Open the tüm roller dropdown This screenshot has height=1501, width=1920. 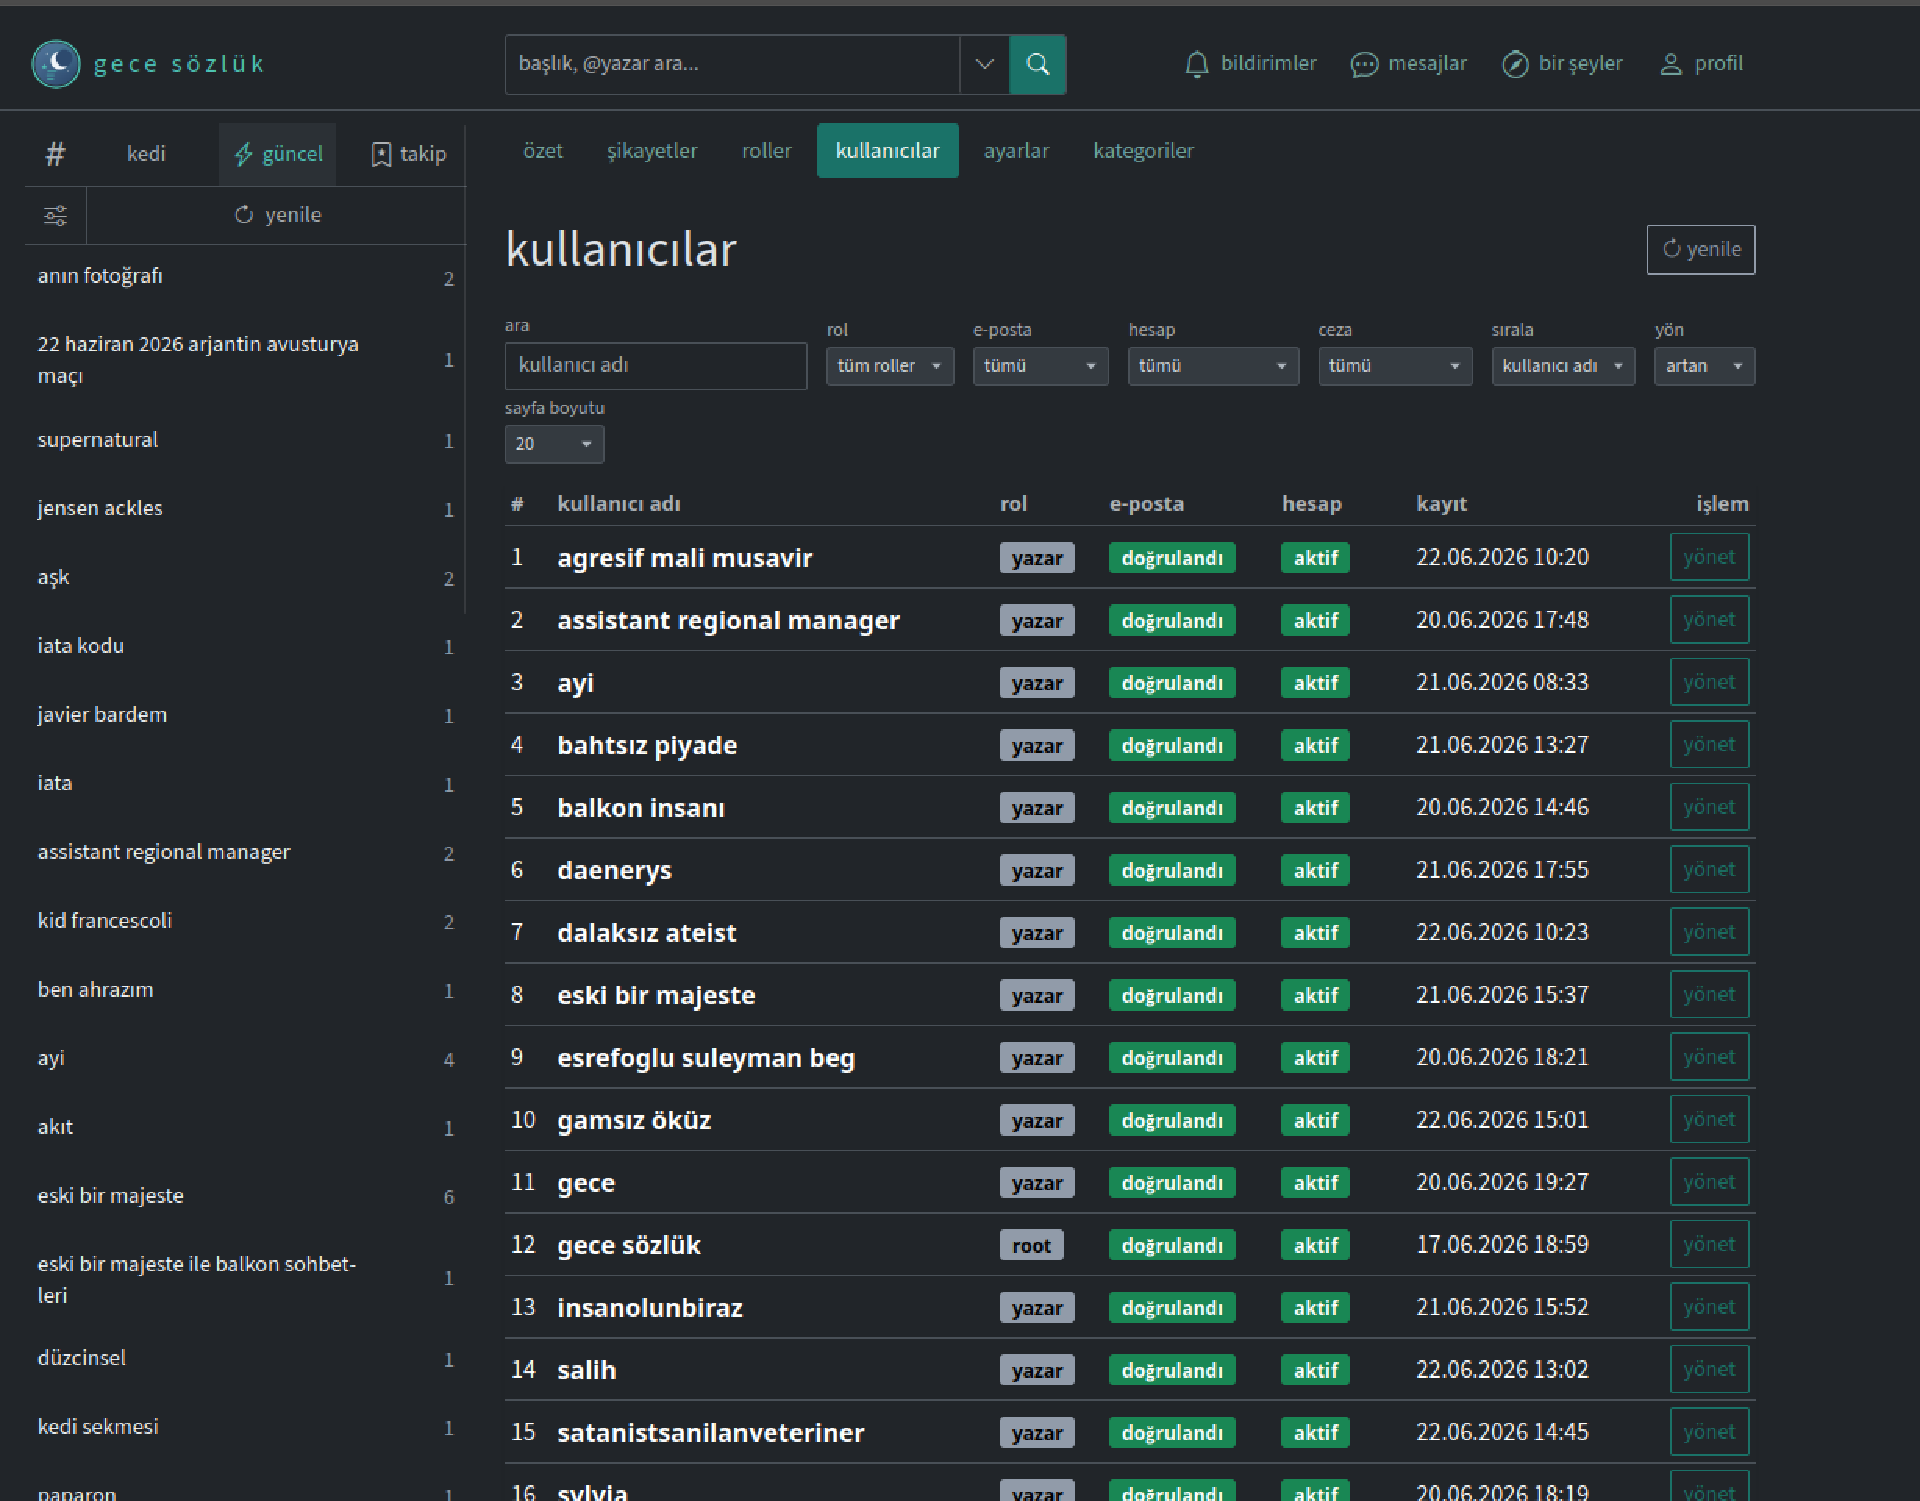pos(890,366)
